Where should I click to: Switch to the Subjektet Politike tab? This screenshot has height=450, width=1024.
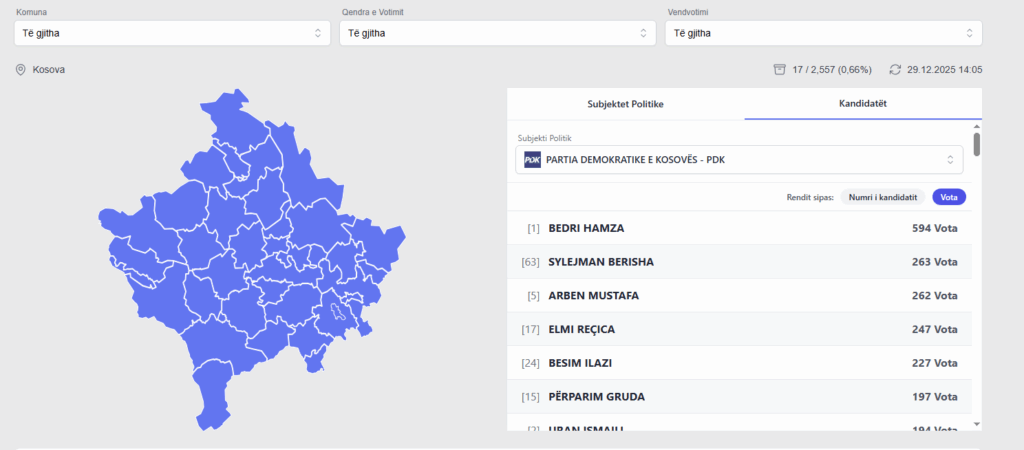pyautogui.click(x=625, y=104)
